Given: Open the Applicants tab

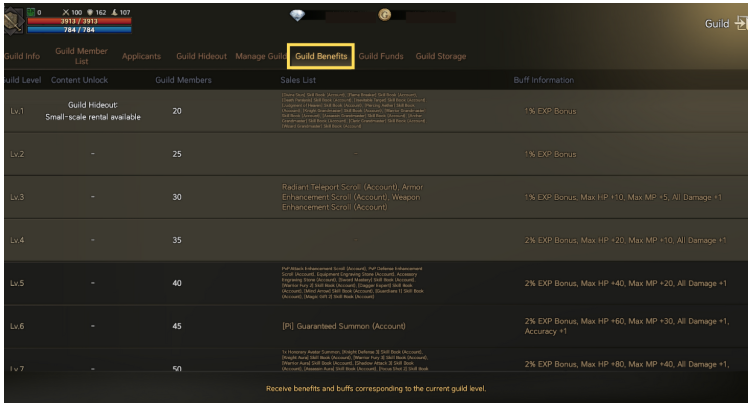Looking at the screenshot, I should 141,56.
